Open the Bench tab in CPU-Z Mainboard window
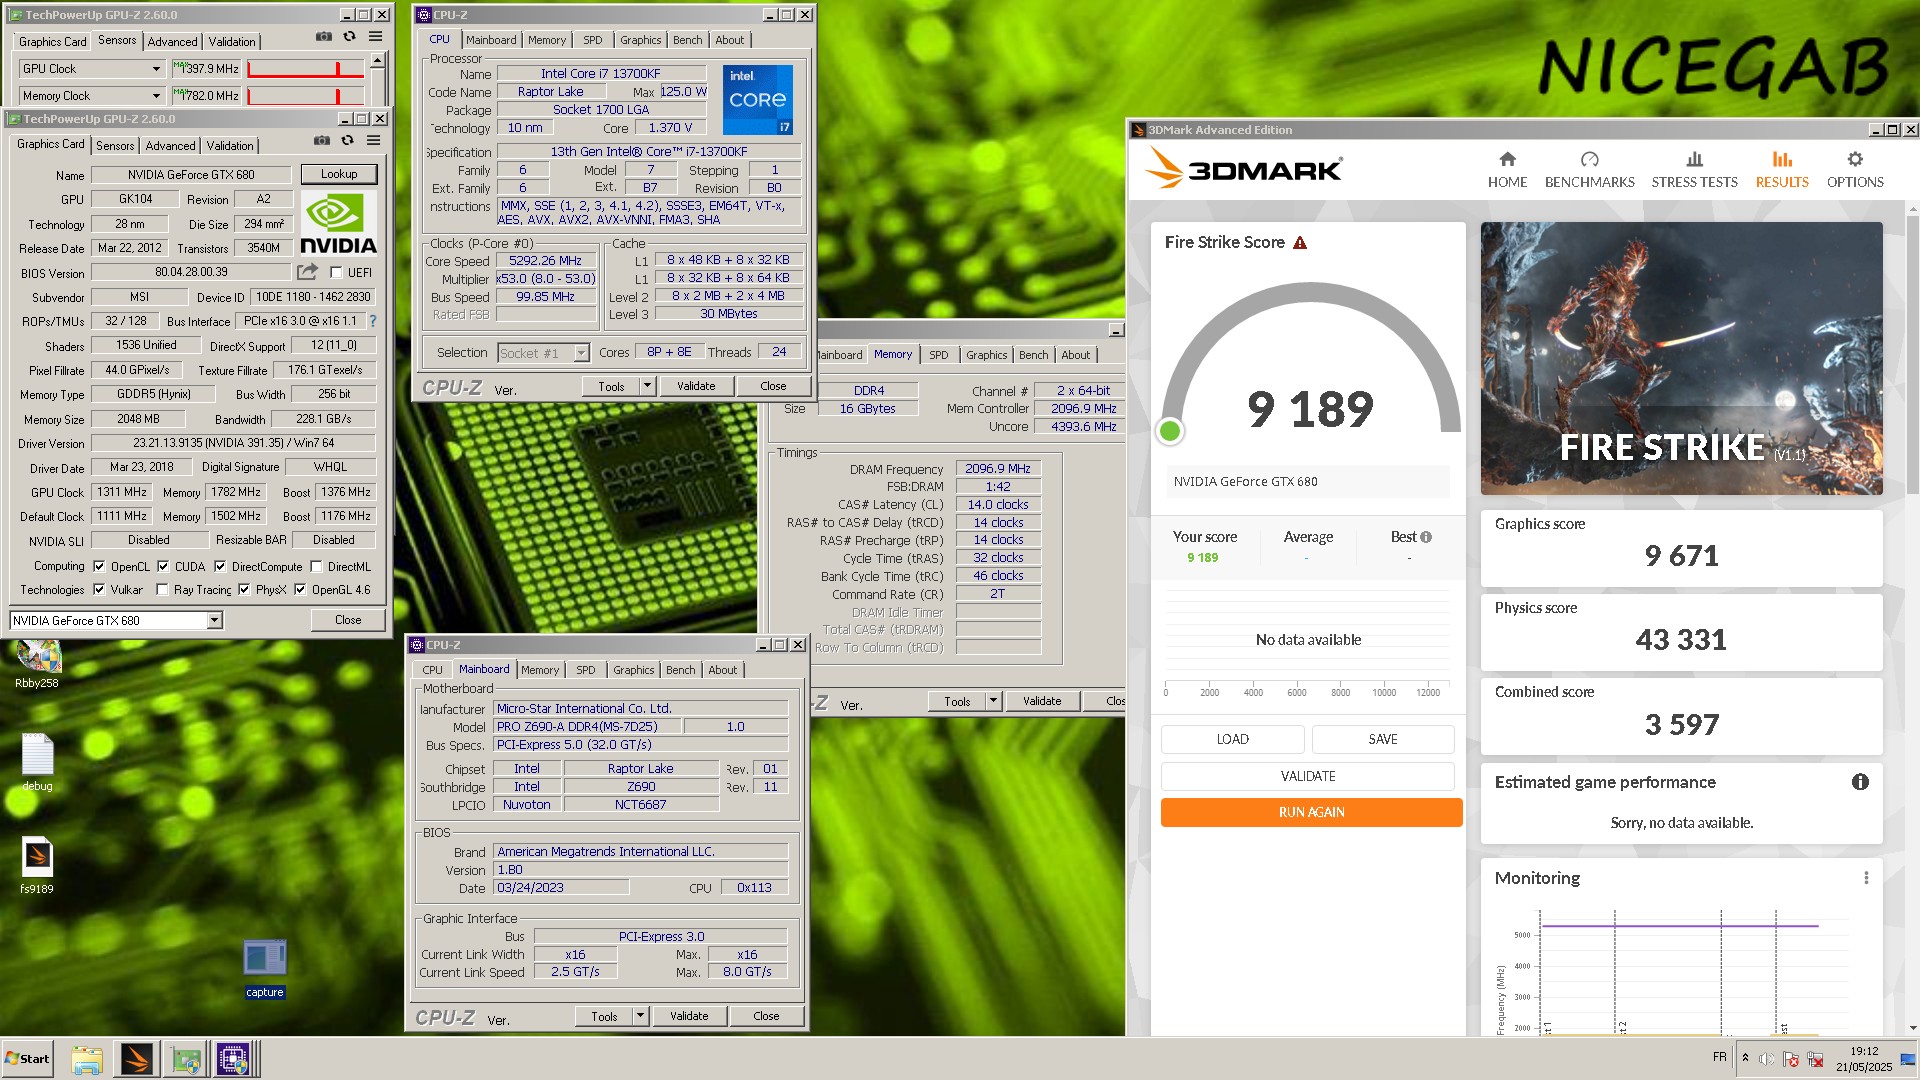The image size is (1920, 1080). 681,670
